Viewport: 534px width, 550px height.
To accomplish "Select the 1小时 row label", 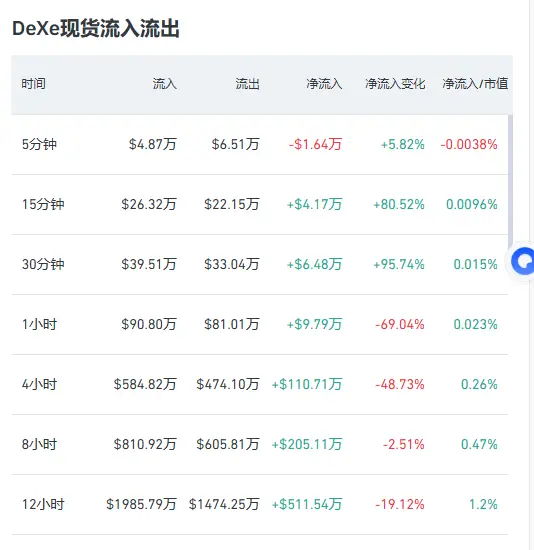I will (x=39, y=324).
